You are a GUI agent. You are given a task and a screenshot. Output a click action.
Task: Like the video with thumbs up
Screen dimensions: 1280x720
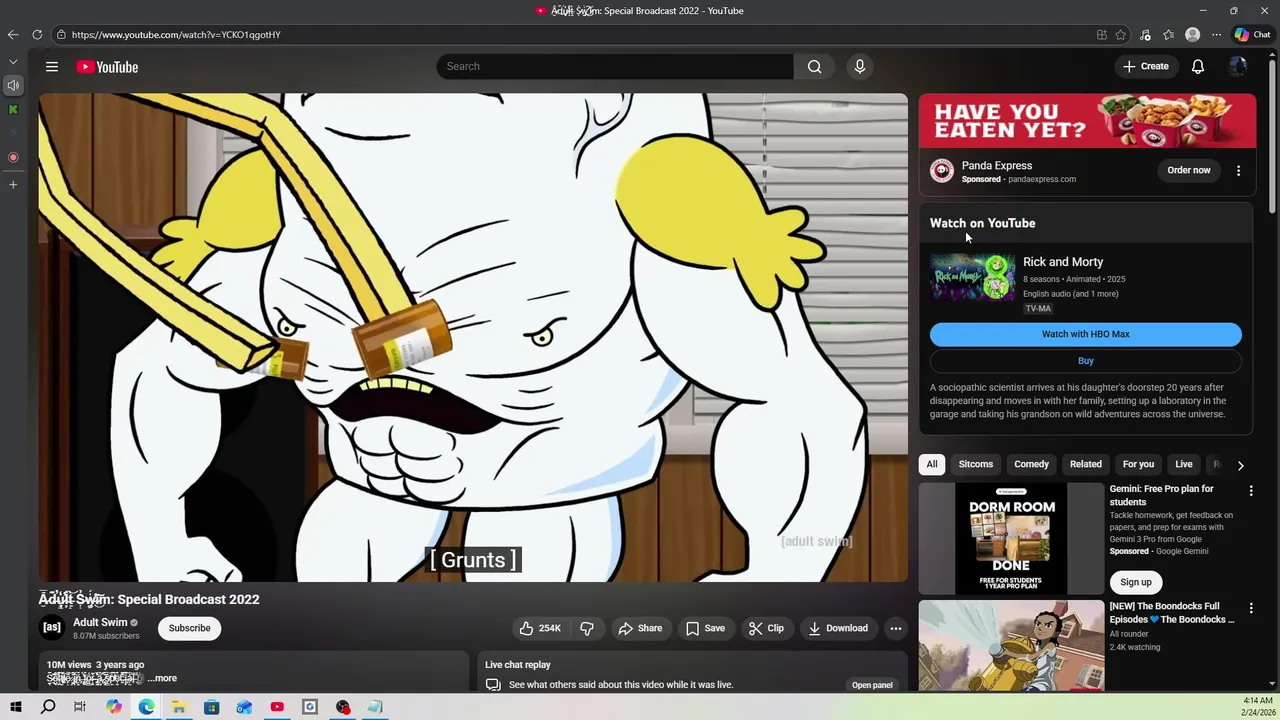(539, 628)
